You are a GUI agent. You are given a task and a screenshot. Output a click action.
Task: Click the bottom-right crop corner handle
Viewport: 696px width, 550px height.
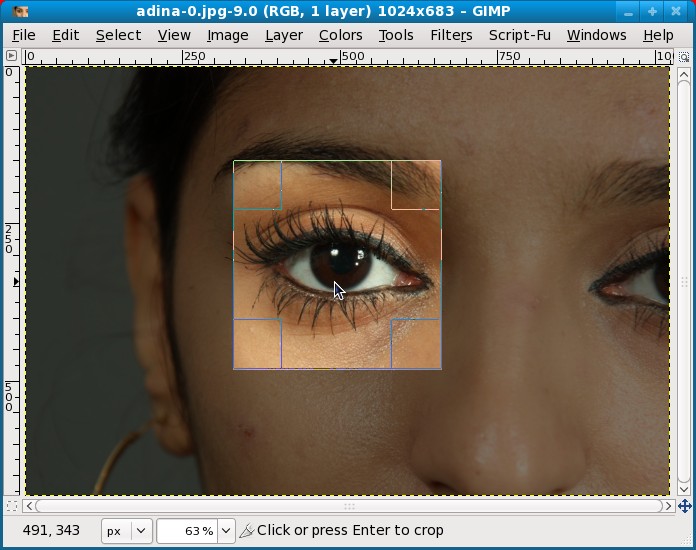point(416,344)
